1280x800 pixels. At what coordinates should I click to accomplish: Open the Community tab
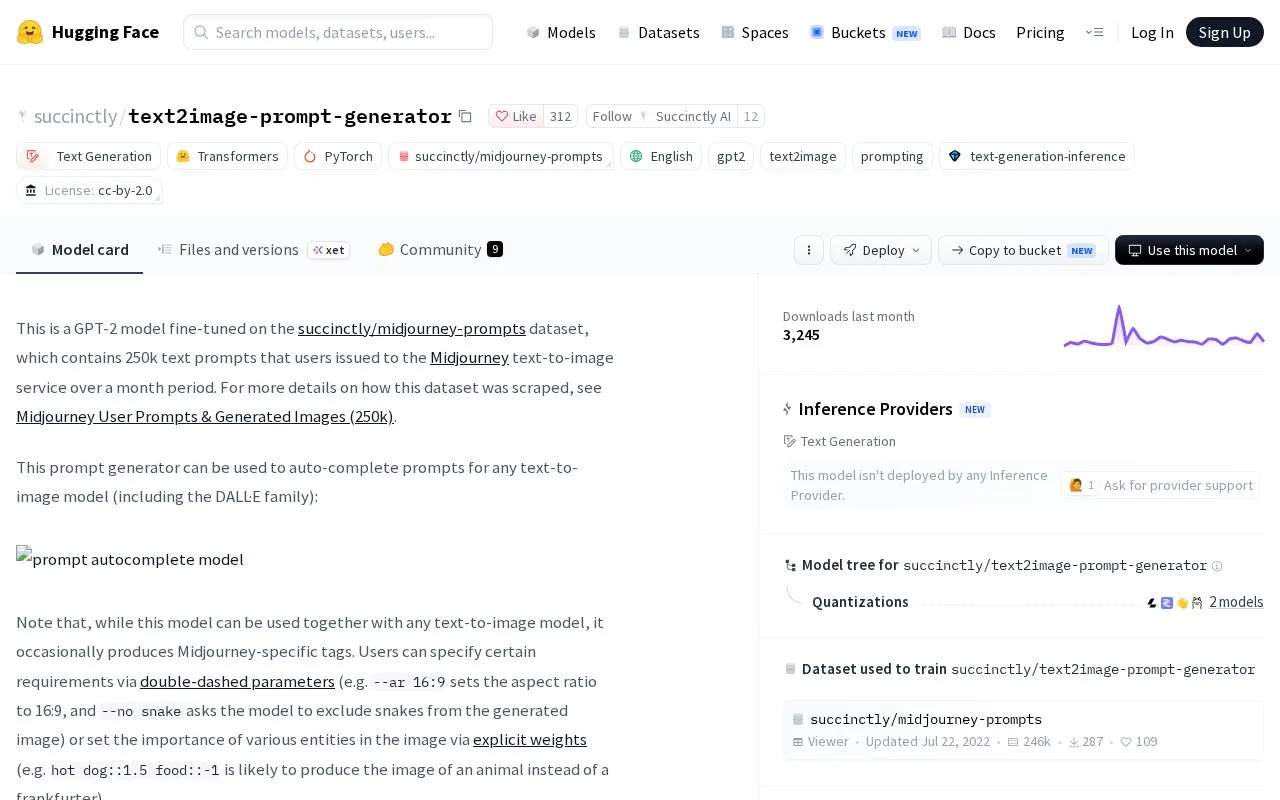point(440,250)
